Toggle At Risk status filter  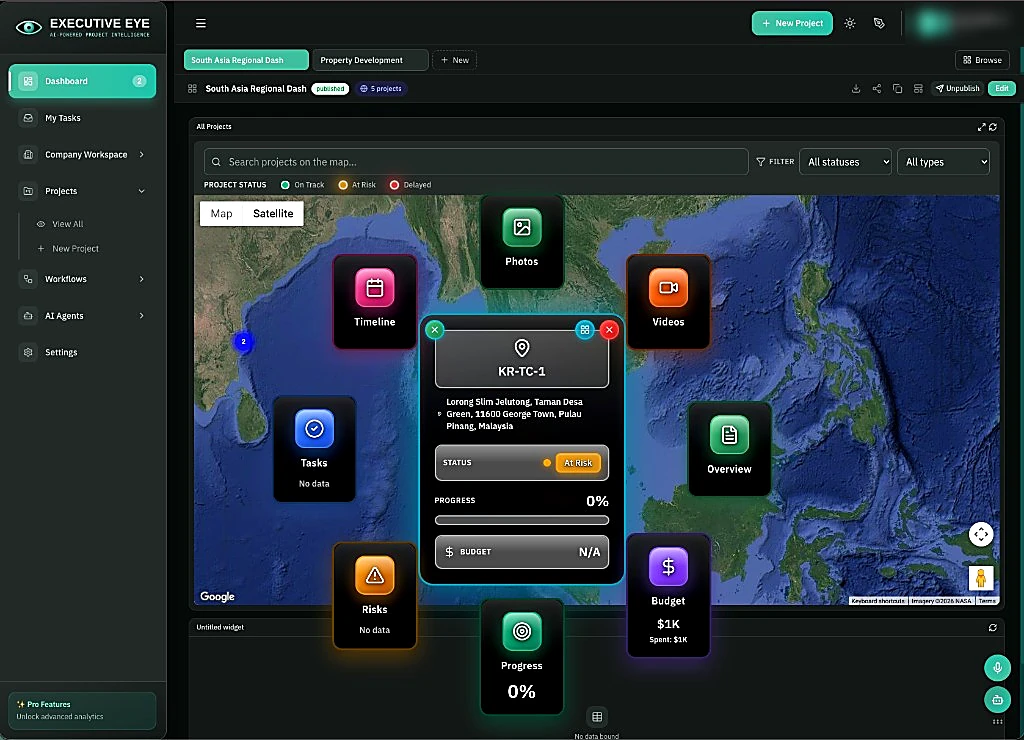pyautogui.click(x=357, y=185)
